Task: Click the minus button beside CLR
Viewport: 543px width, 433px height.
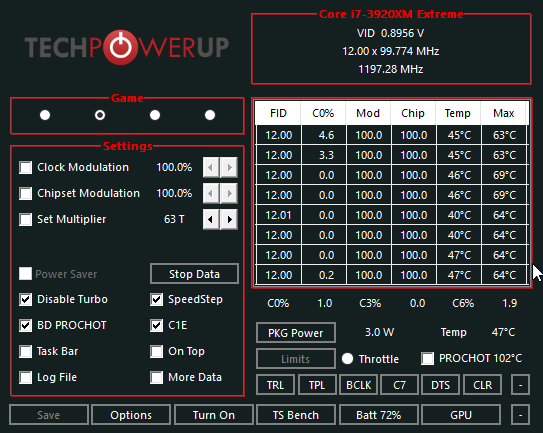Action: pyautogui.click(x=520, y=385)
